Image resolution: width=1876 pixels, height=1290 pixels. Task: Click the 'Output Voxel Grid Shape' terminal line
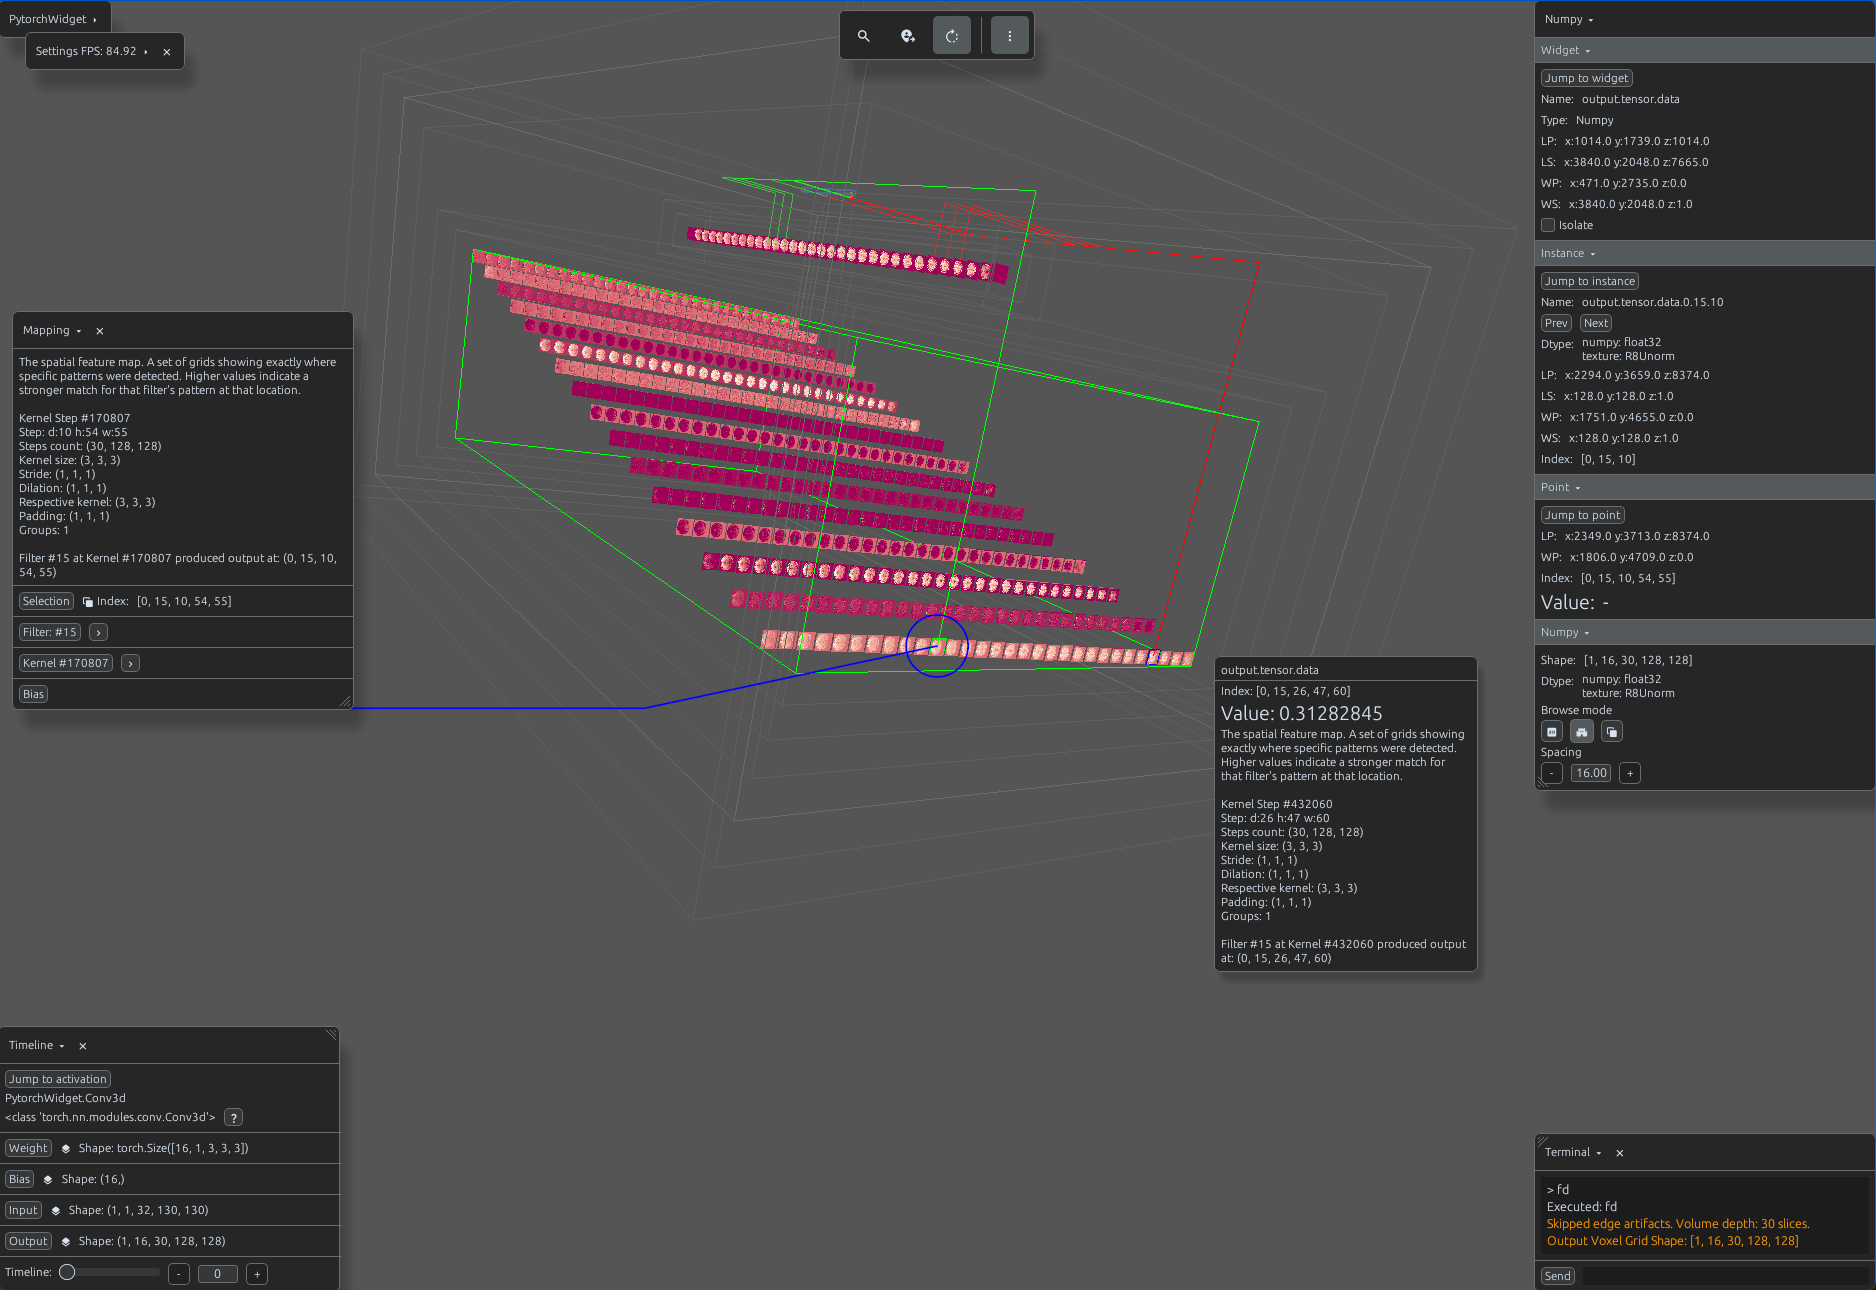pyautogui.click(x=1672, y=1242)
